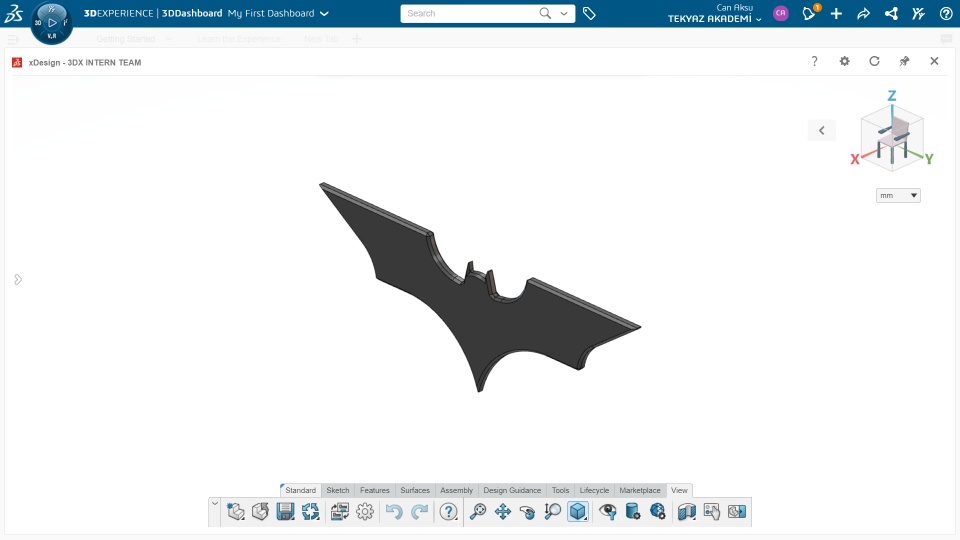The image size is (960, 540).
Task: Open toolbar settings gear icon
Action: (x=365, y=511)
